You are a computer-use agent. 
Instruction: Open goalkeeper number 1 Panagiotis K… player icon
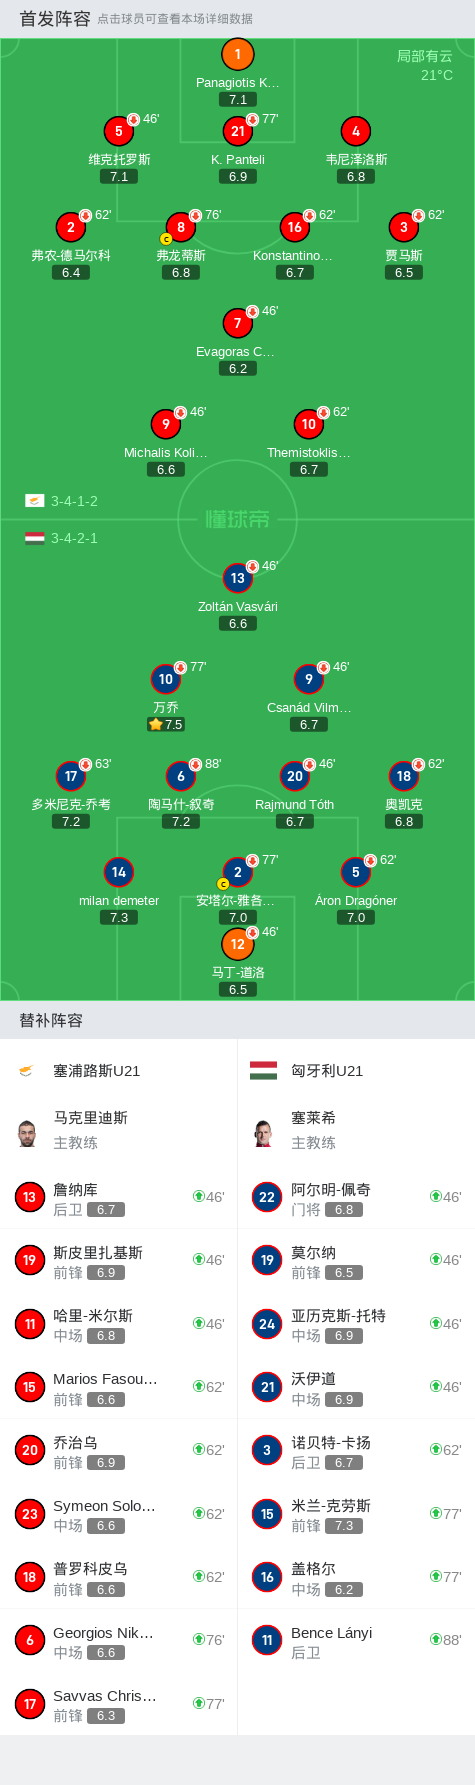pyautogui.click(x=237, y=55)
